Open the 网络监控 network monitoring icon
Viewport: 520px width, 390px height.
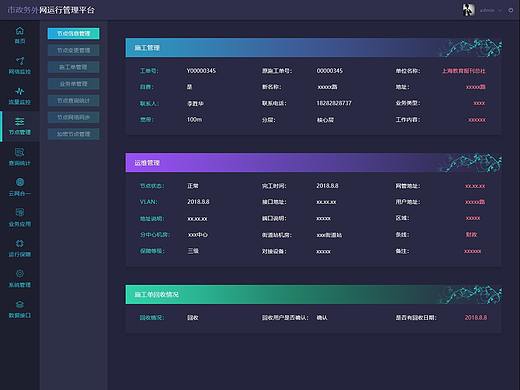pos(20,61)
